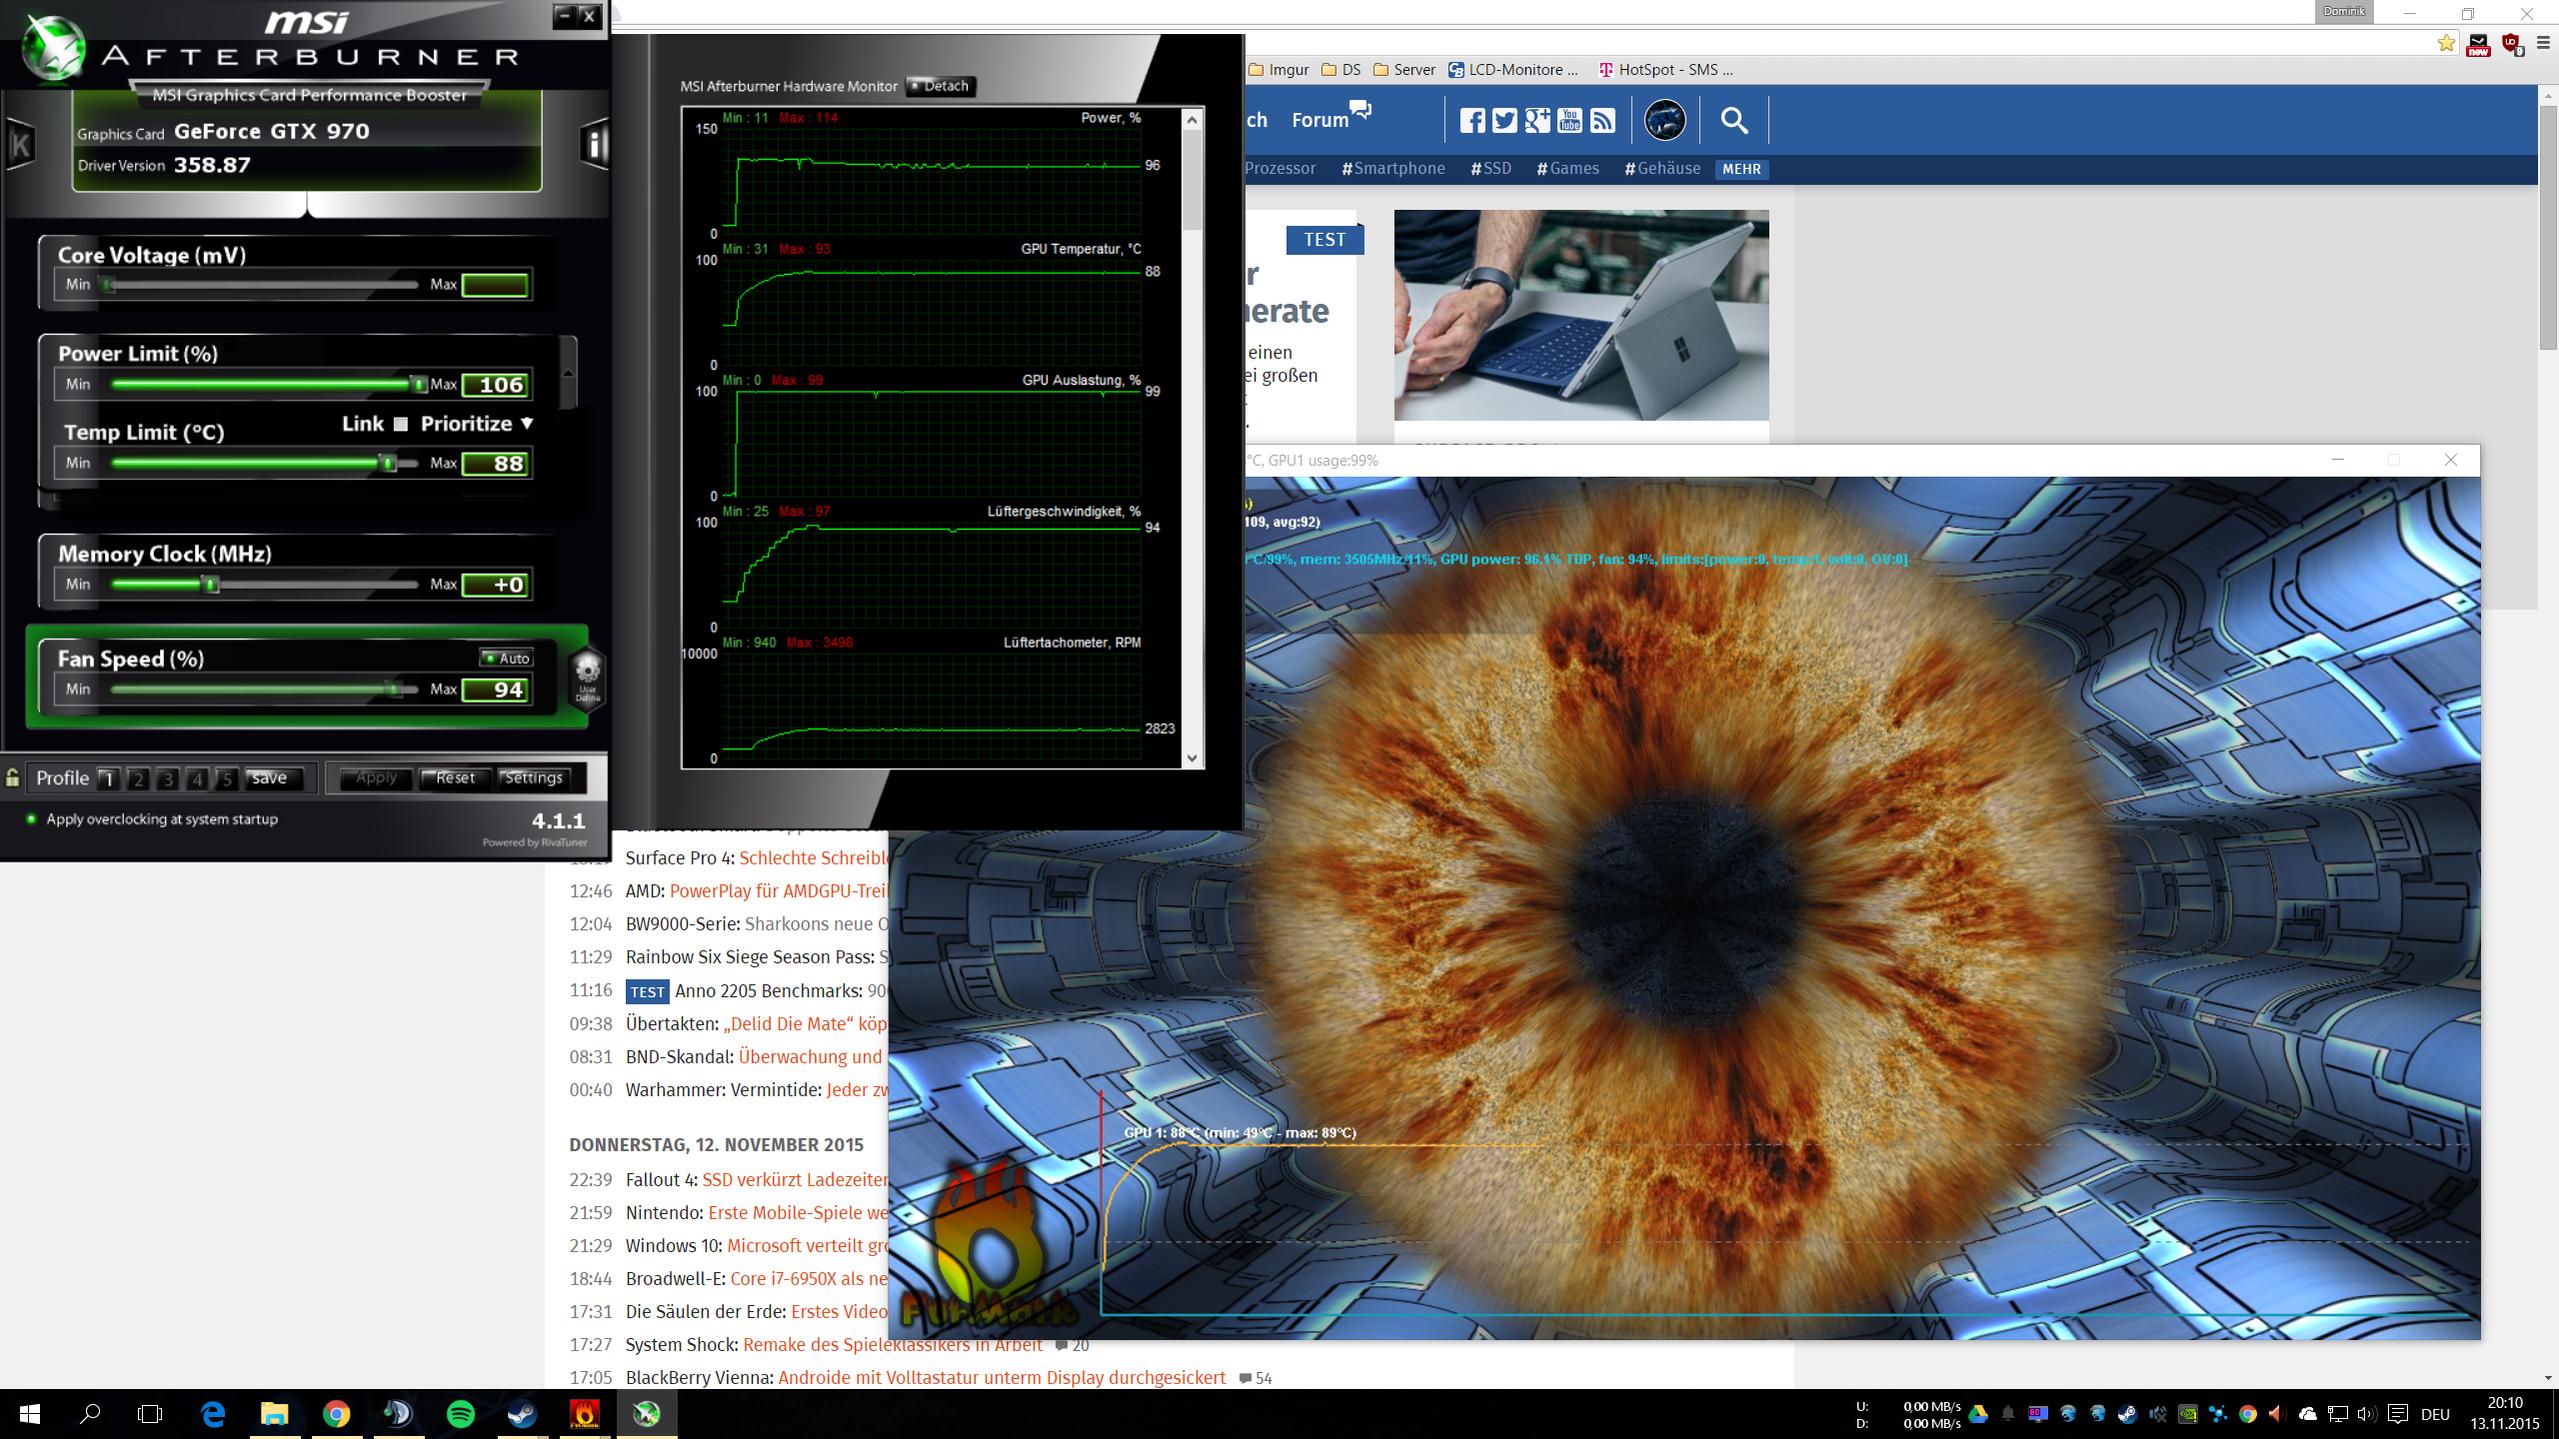Viewport: 2559px width, 1439px height.
Task: Select profile slot 3
Action: pos(168,778)
